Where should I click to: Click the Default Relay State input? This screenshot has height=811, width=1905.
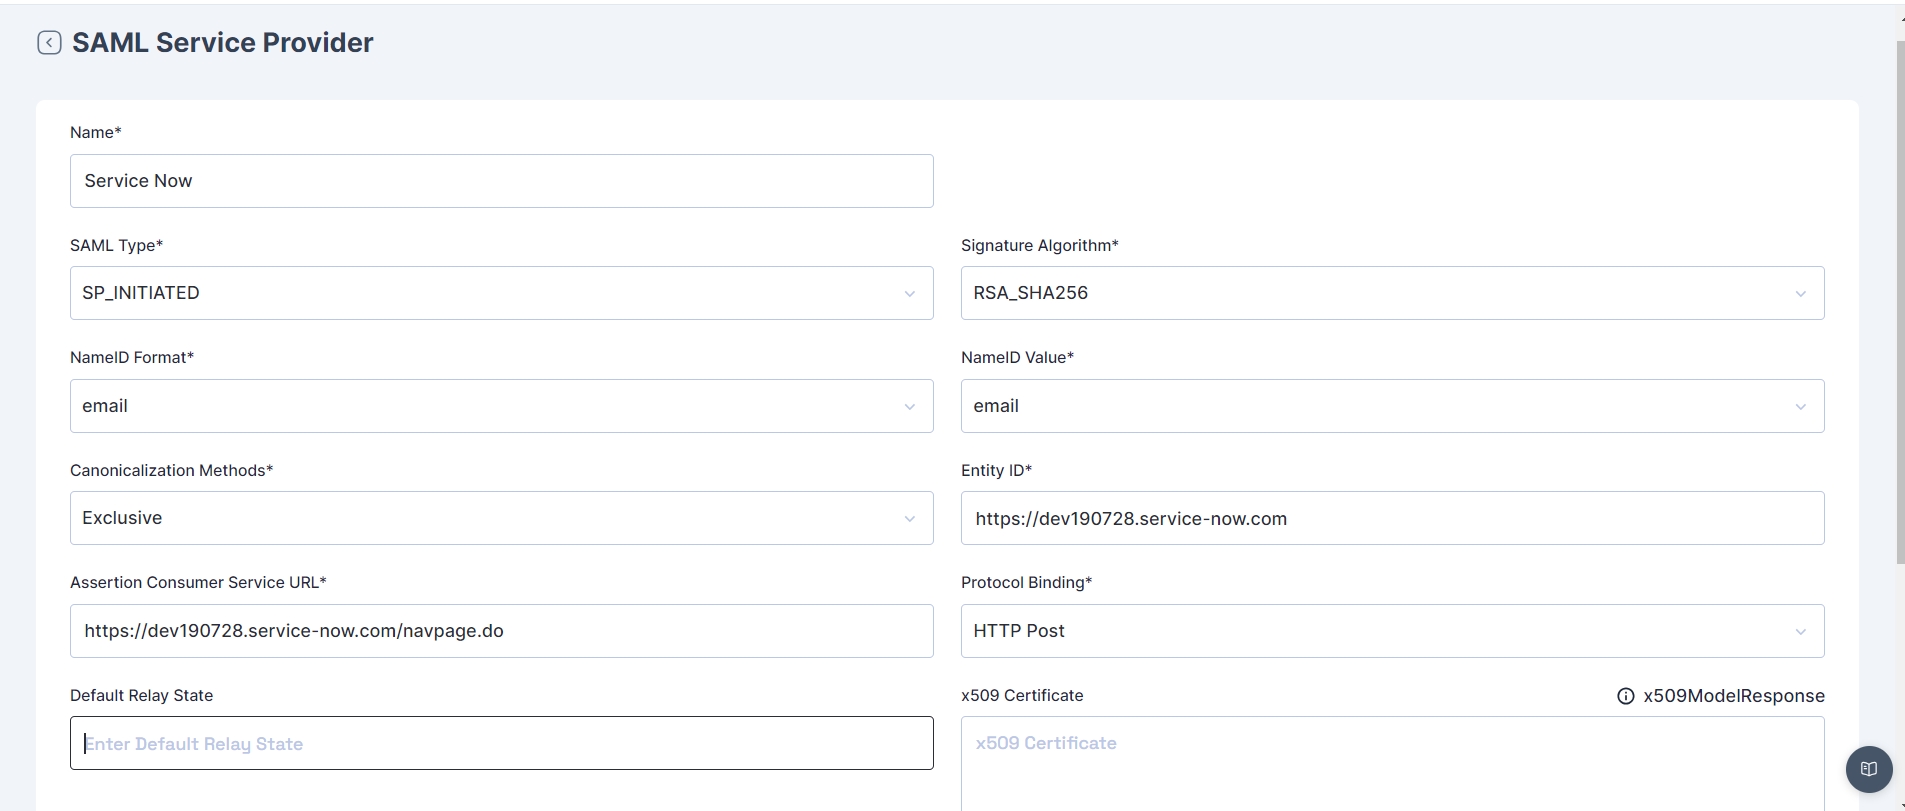[501, 743]
